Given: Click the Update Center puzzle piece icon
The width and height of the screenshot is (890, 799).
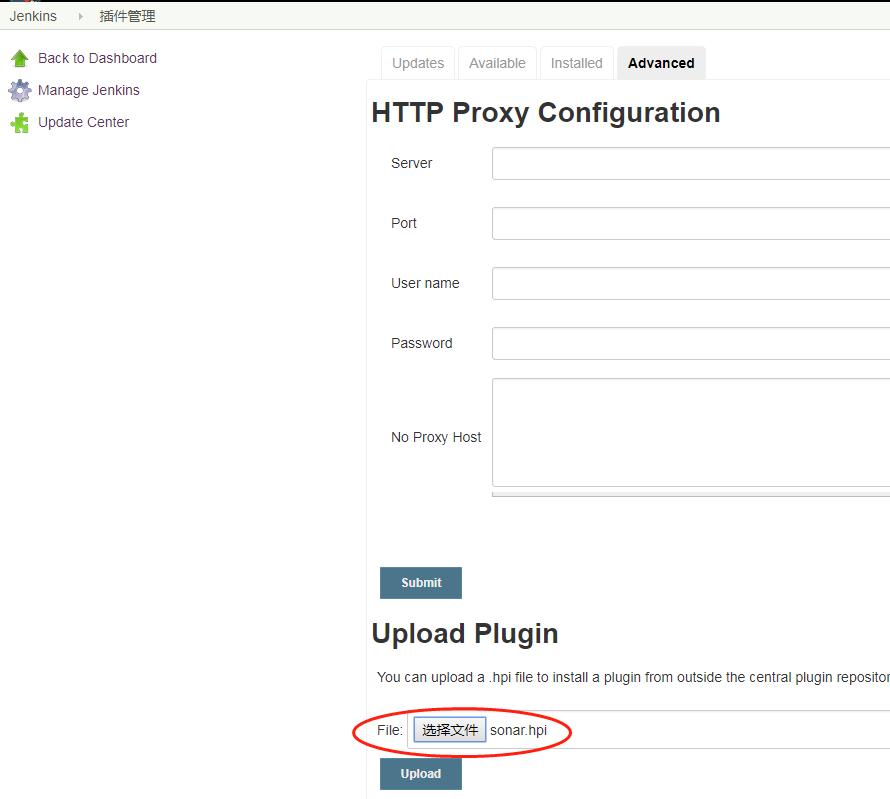Looking at the screenshot, I should pyautogui.click(x=20, y=123).
